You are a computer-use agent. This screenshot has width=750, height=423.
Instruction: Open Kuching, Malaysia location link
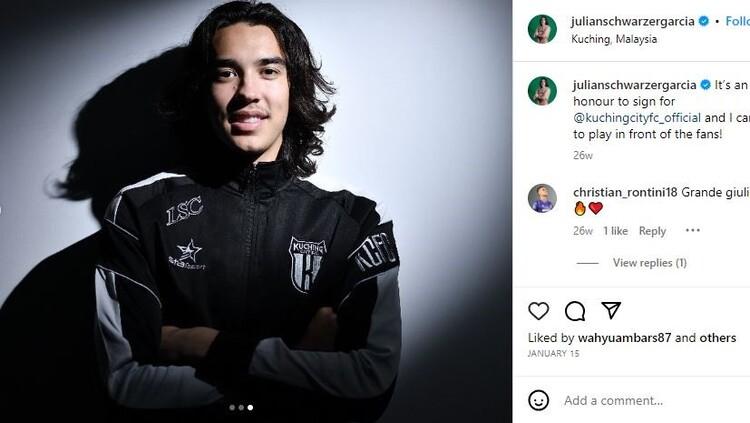click(x=614, y=39)
